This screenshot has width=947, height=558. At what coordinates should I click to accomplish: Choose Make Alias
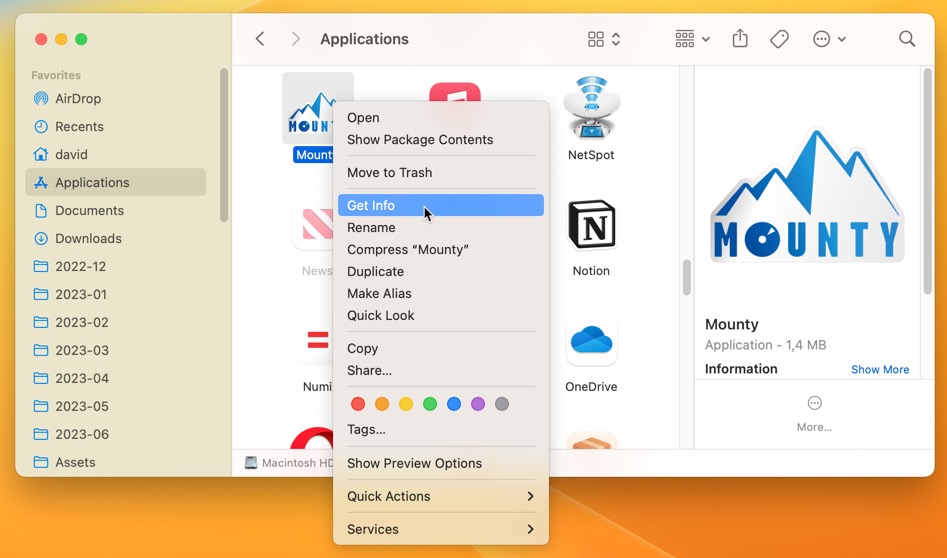[441, 293]
